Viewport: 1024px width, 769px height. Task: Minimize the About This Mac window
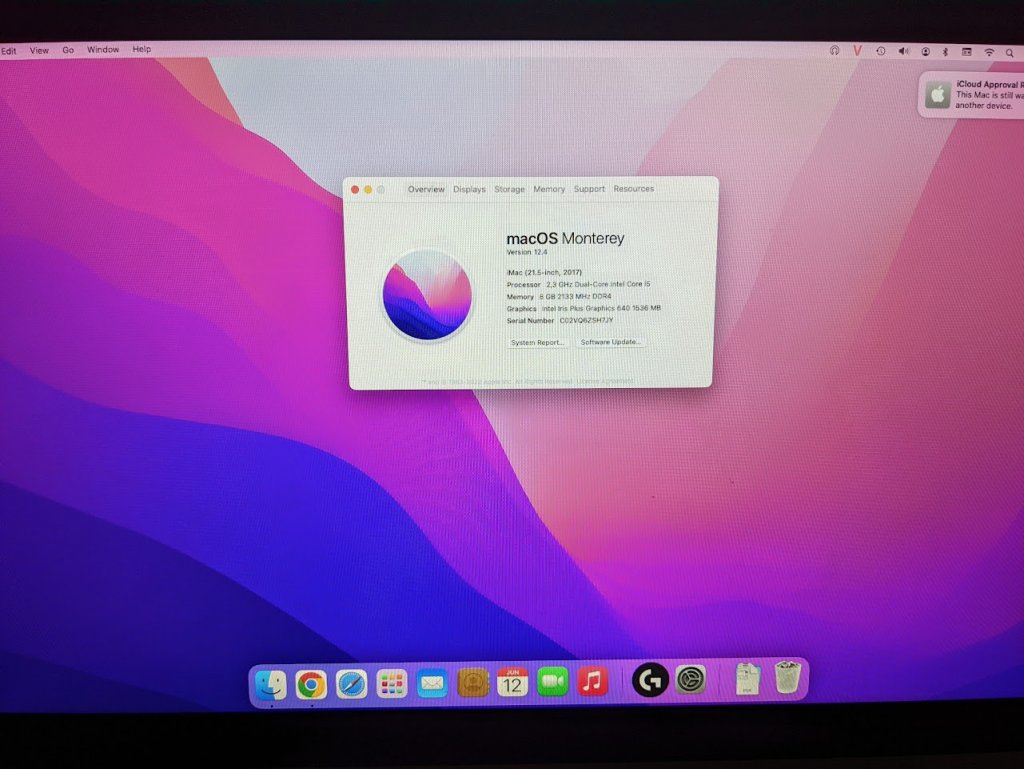[x=368, y=189]
